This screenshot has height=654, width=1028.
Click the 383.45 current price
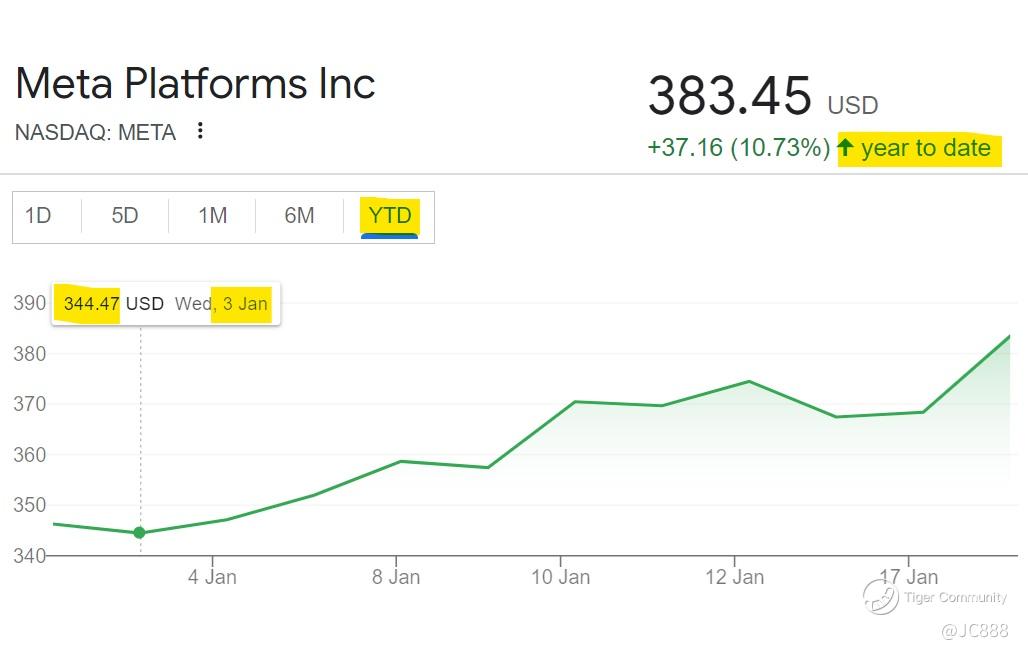click(729, 96)
